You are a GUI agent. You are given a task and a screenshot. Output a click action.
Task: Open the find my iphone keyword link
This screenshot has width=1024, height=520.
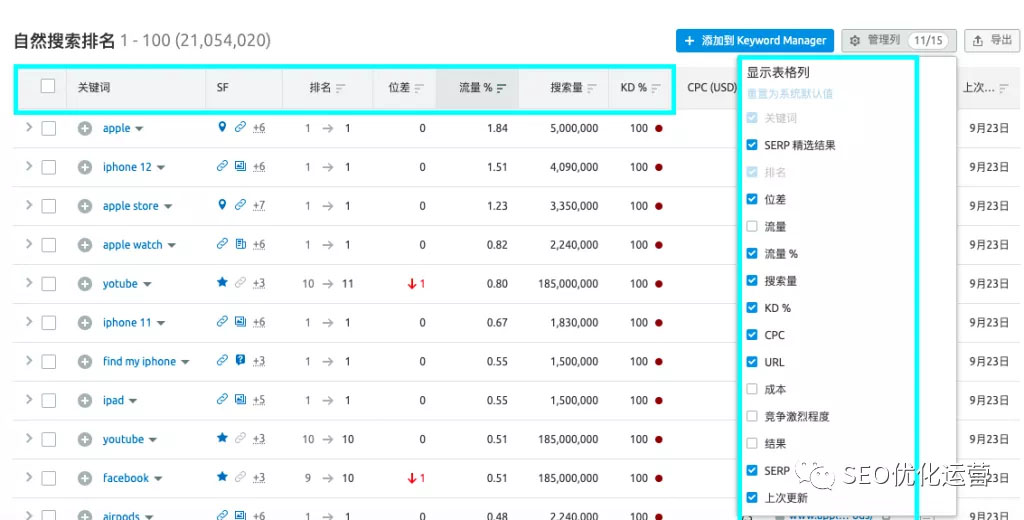click(139, 362)
